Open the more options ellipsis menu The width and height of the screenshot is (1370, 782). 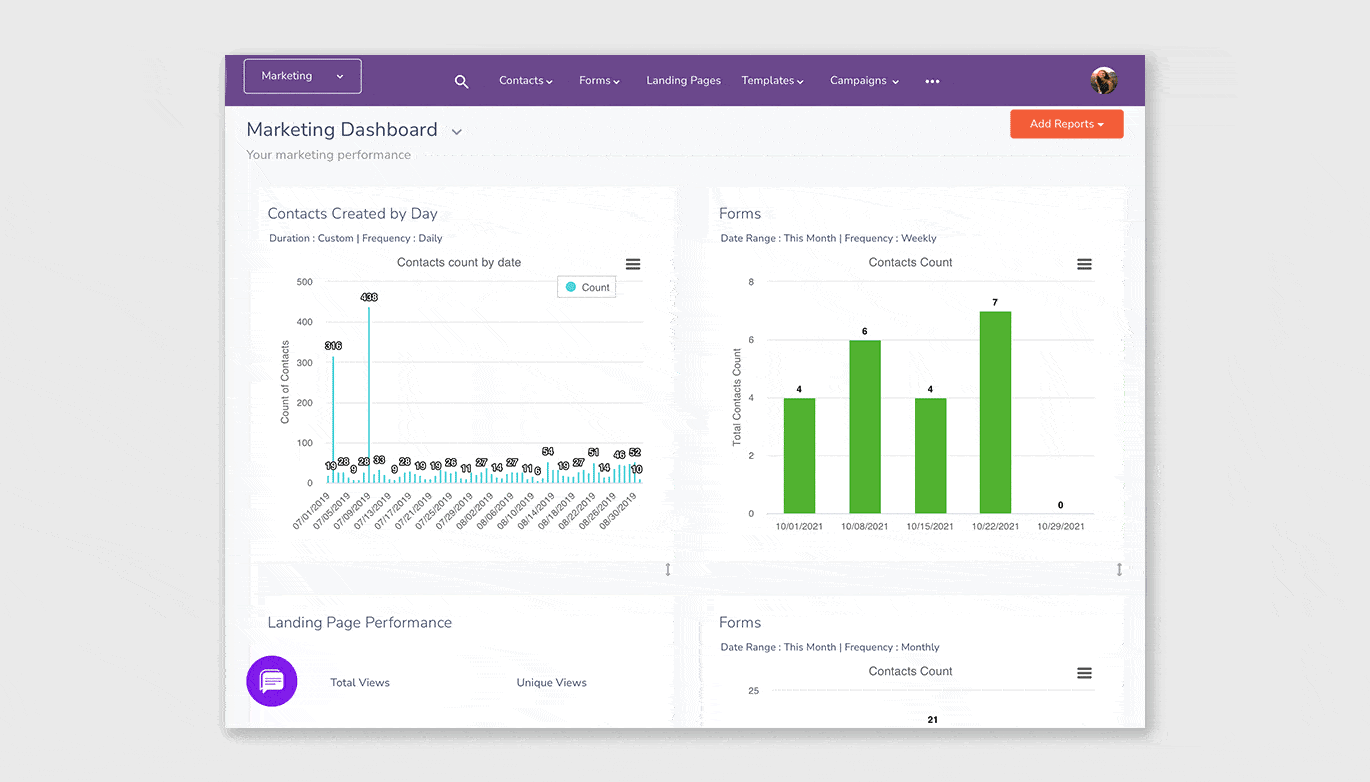932,82
